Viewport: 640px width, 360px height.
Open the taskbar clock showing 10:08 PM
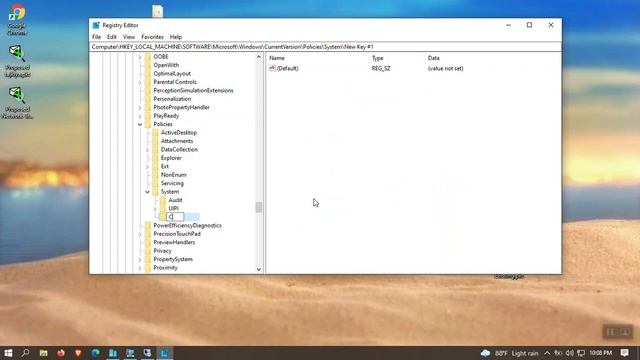600,353
